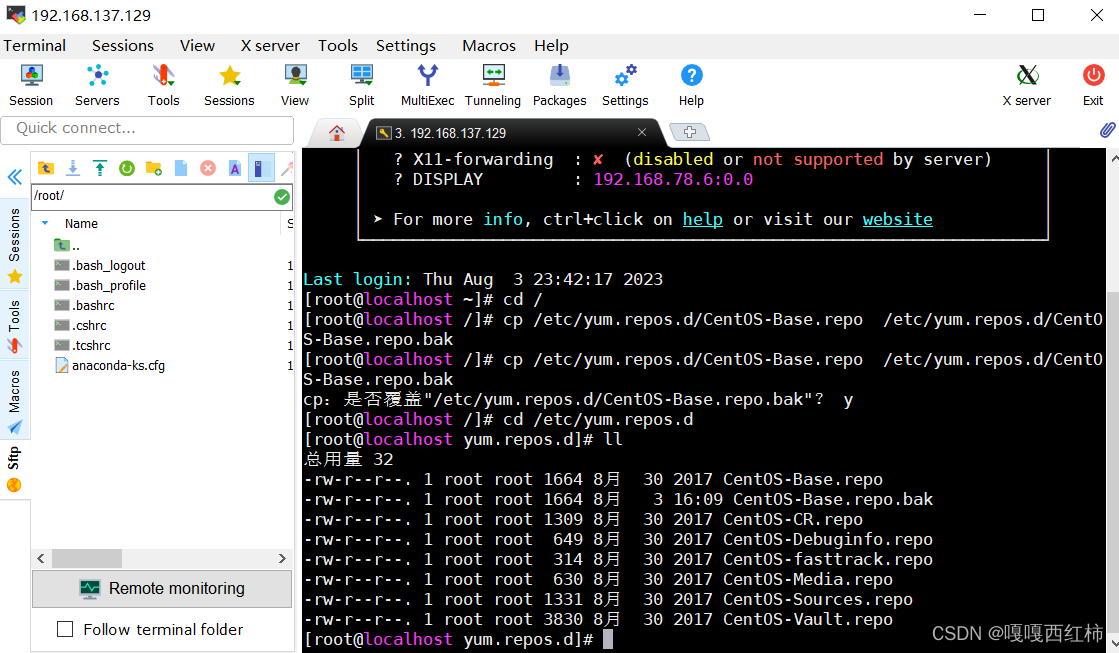Click the paperclip icon at tab bar end
1119x653 pixels.
click(x=1107, y=130)
